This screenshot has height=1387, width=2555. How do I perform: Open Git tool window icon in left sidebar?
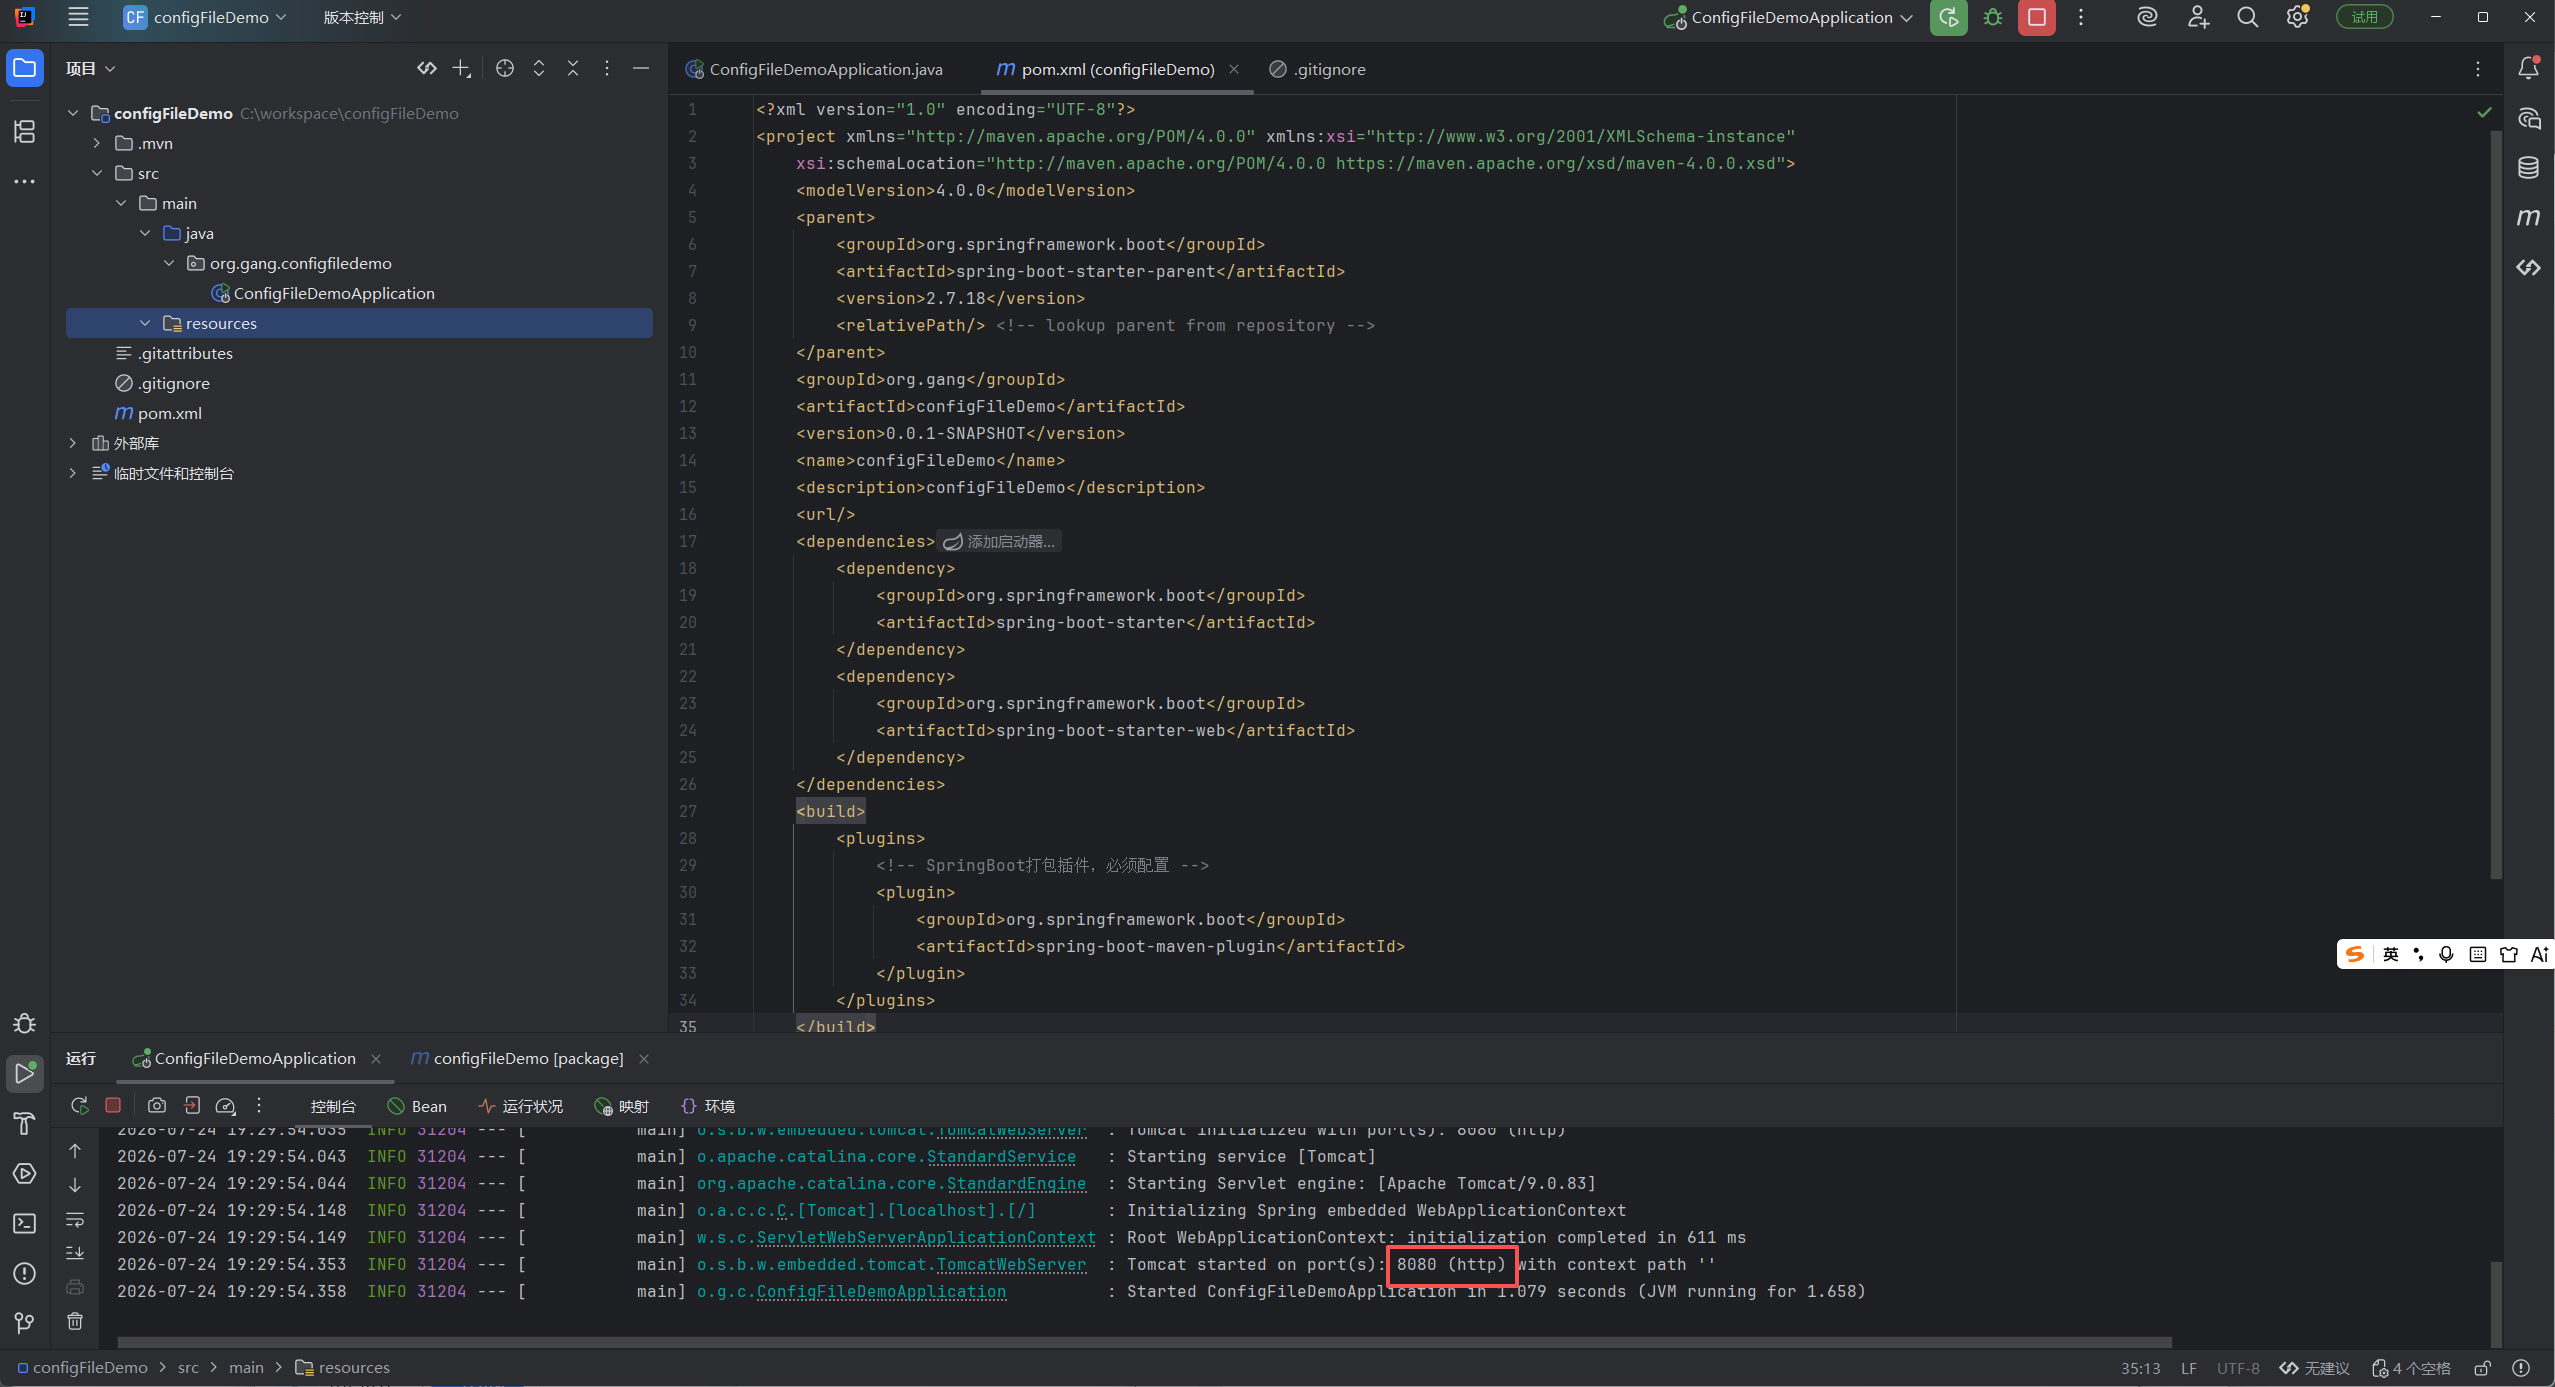click(25, 1324)
